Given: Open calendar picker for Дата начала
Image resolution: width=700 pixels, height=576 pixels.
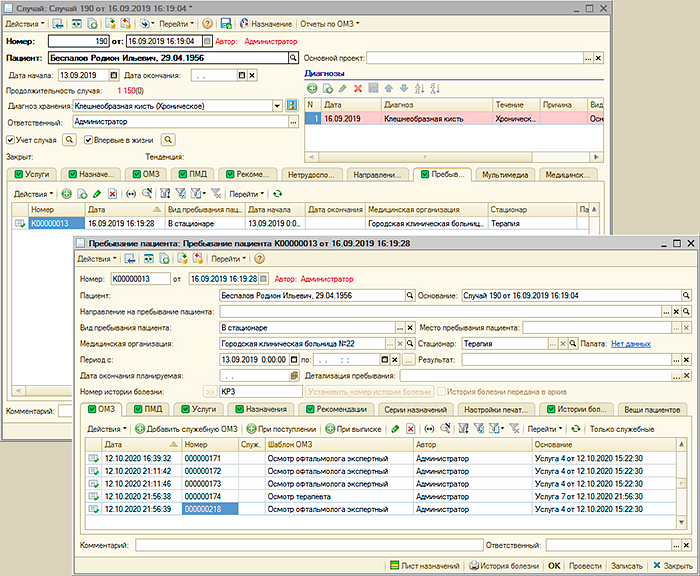Looking at the screenshot, I should click(113, 74).
